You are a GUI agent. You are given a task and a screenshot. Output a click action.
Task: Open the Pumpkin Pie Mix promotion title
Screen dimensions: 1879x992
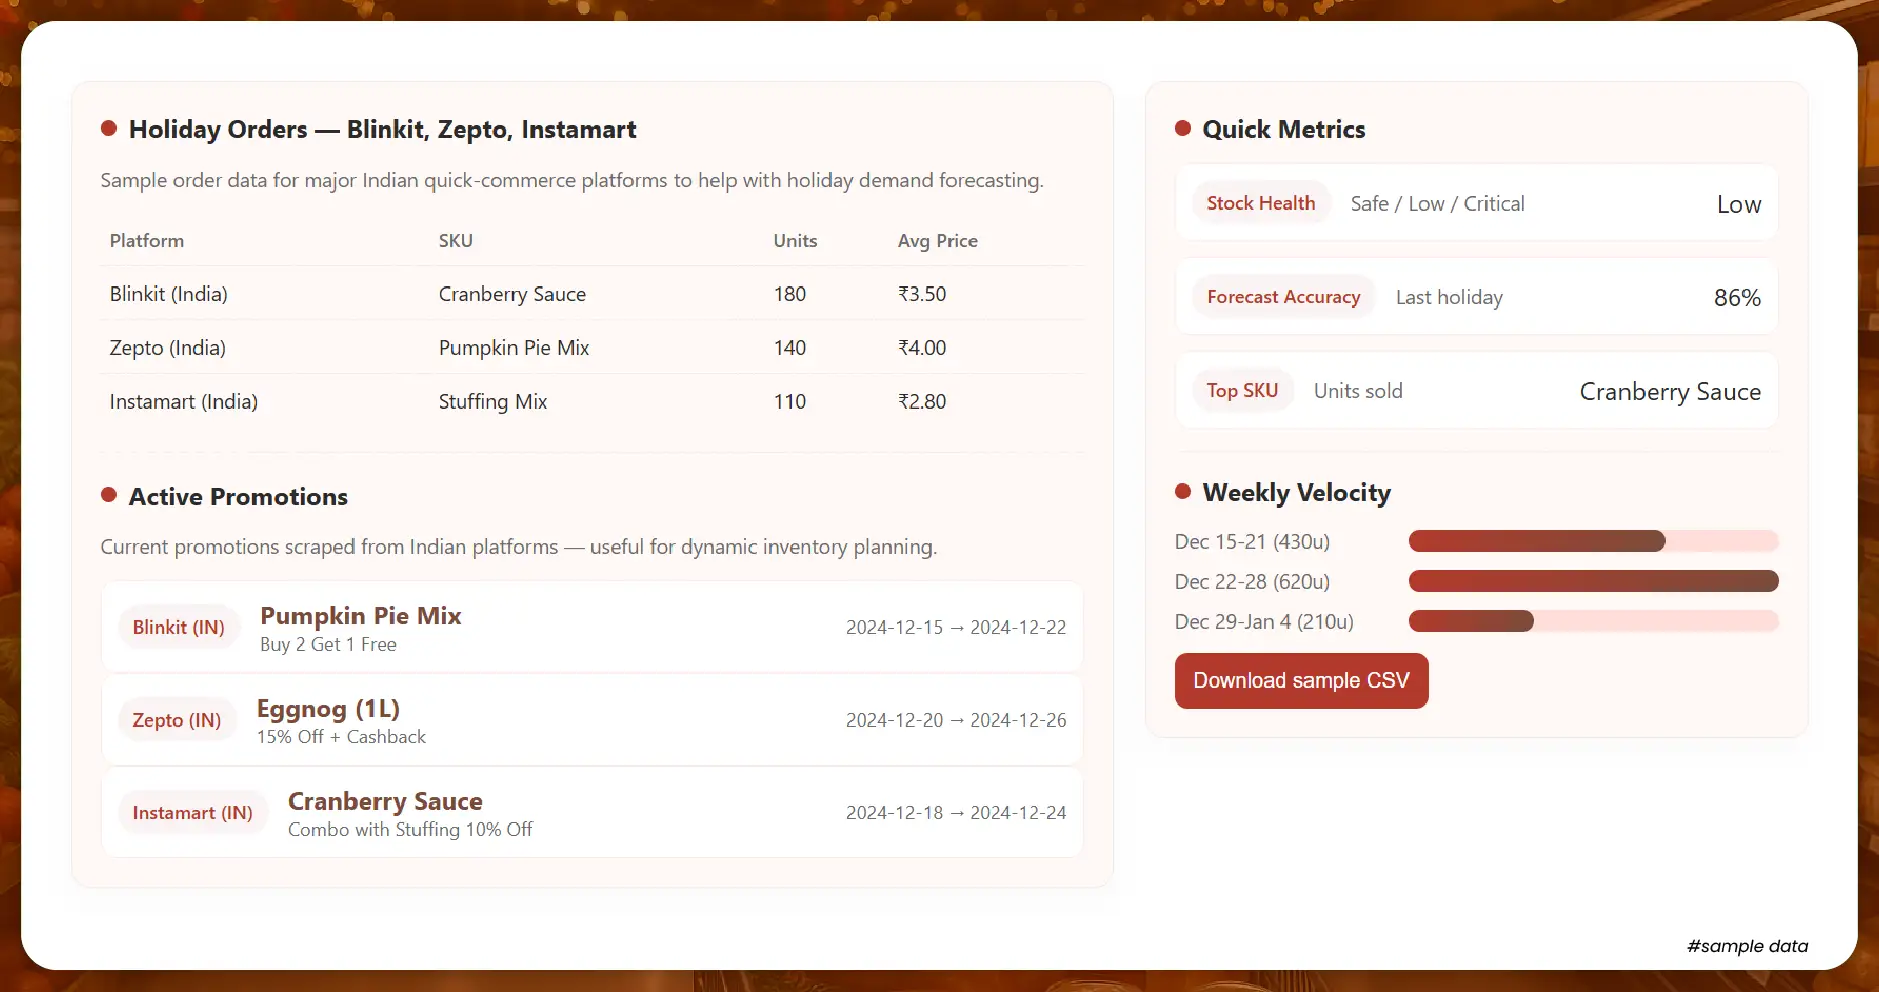[x=360, y=616]
